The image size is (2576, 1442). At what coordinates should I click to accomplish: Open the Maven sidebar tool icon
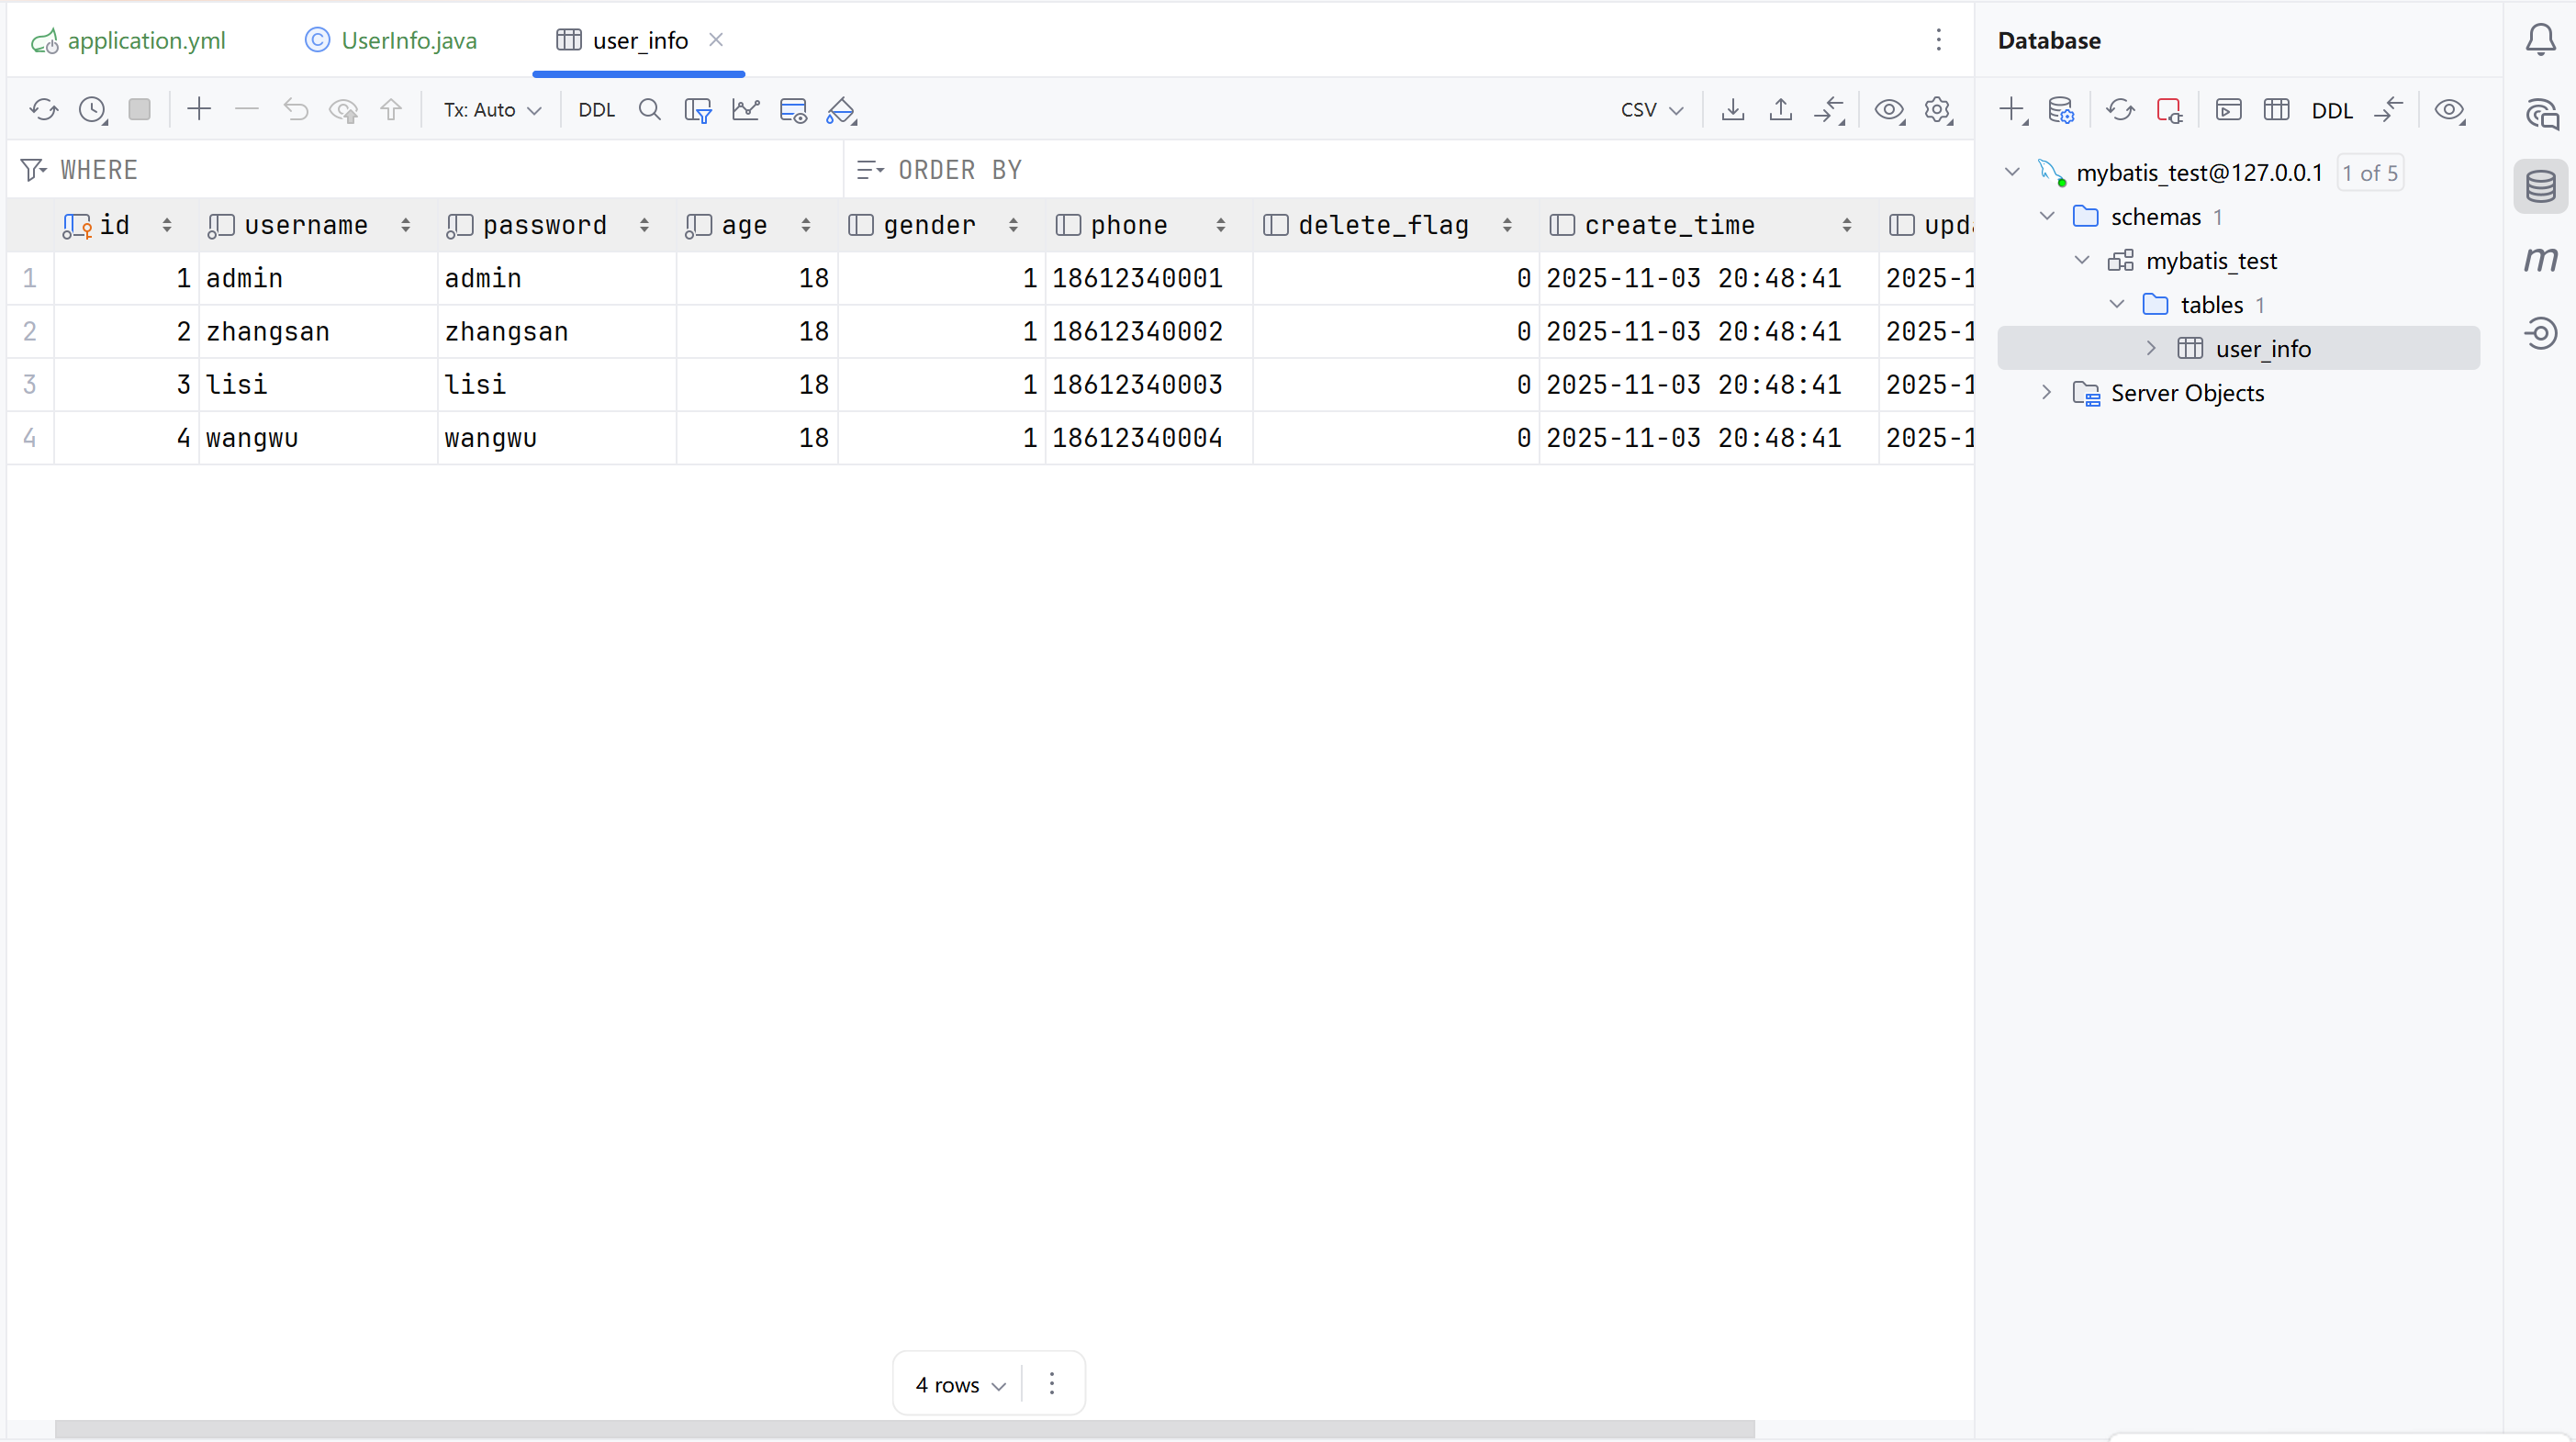(x=2540, y=260)
